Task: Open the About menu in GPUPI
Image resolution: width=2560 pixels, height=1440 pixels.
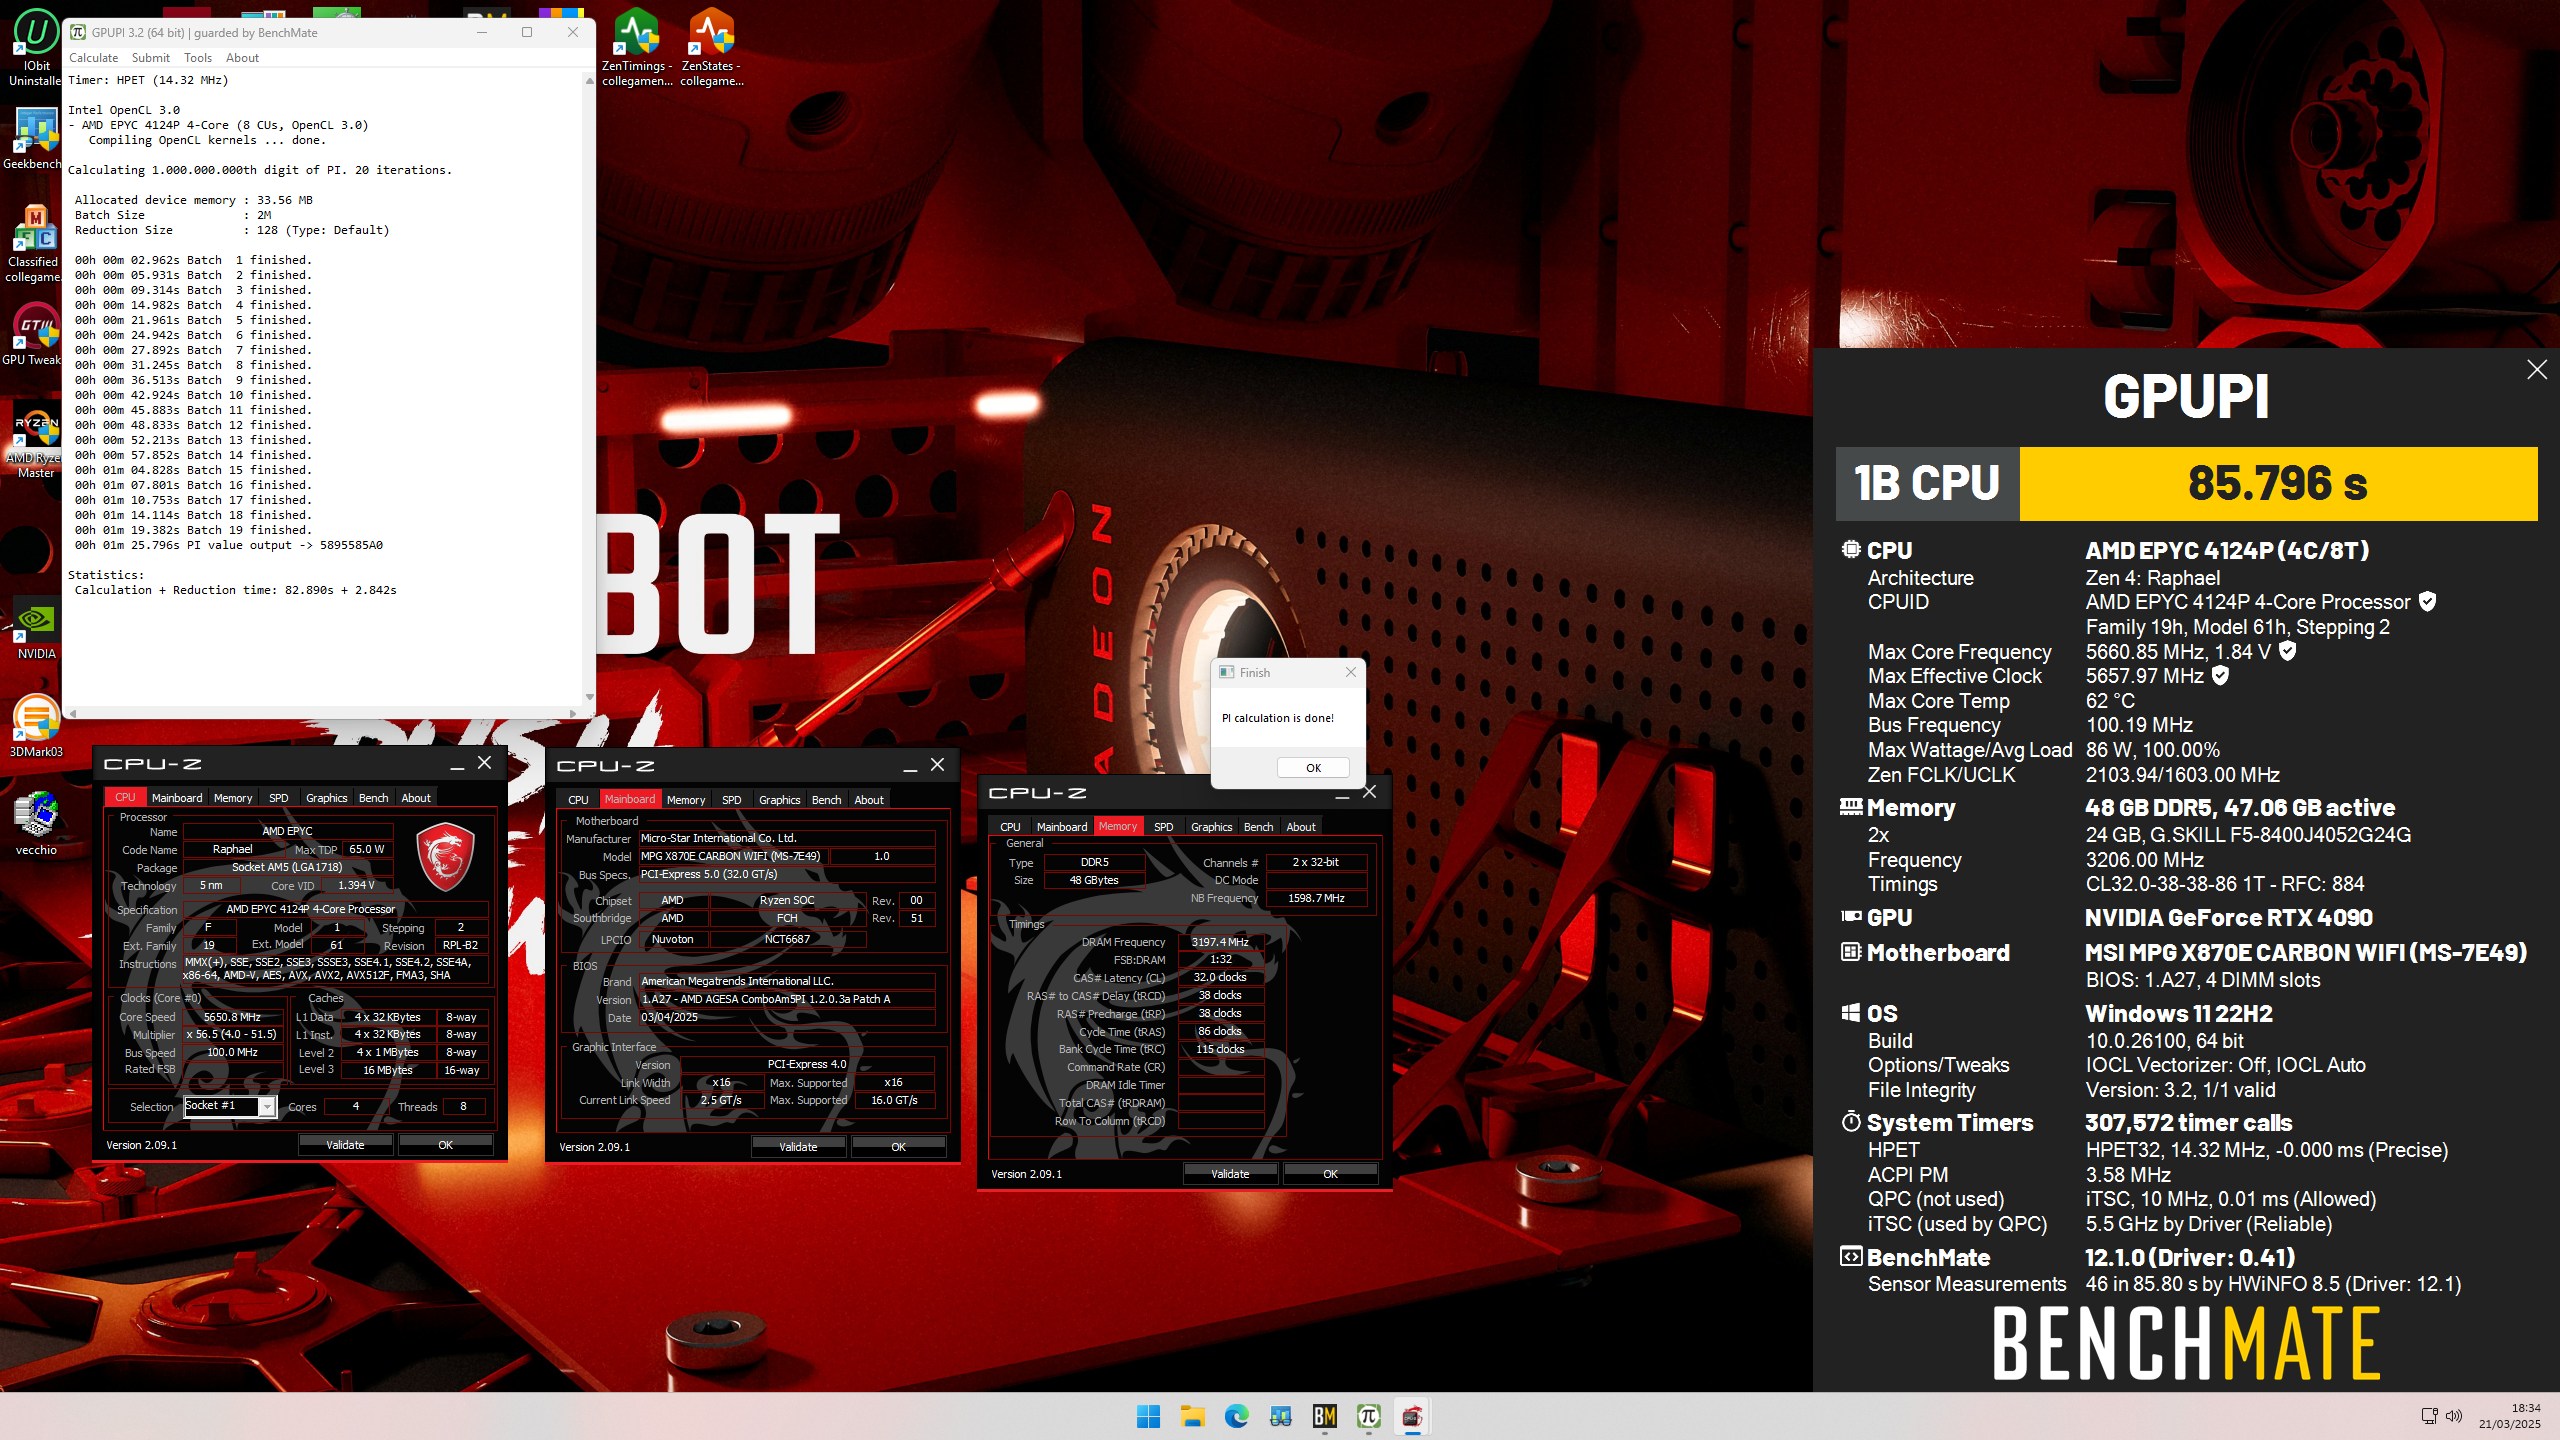Action: 242,58
